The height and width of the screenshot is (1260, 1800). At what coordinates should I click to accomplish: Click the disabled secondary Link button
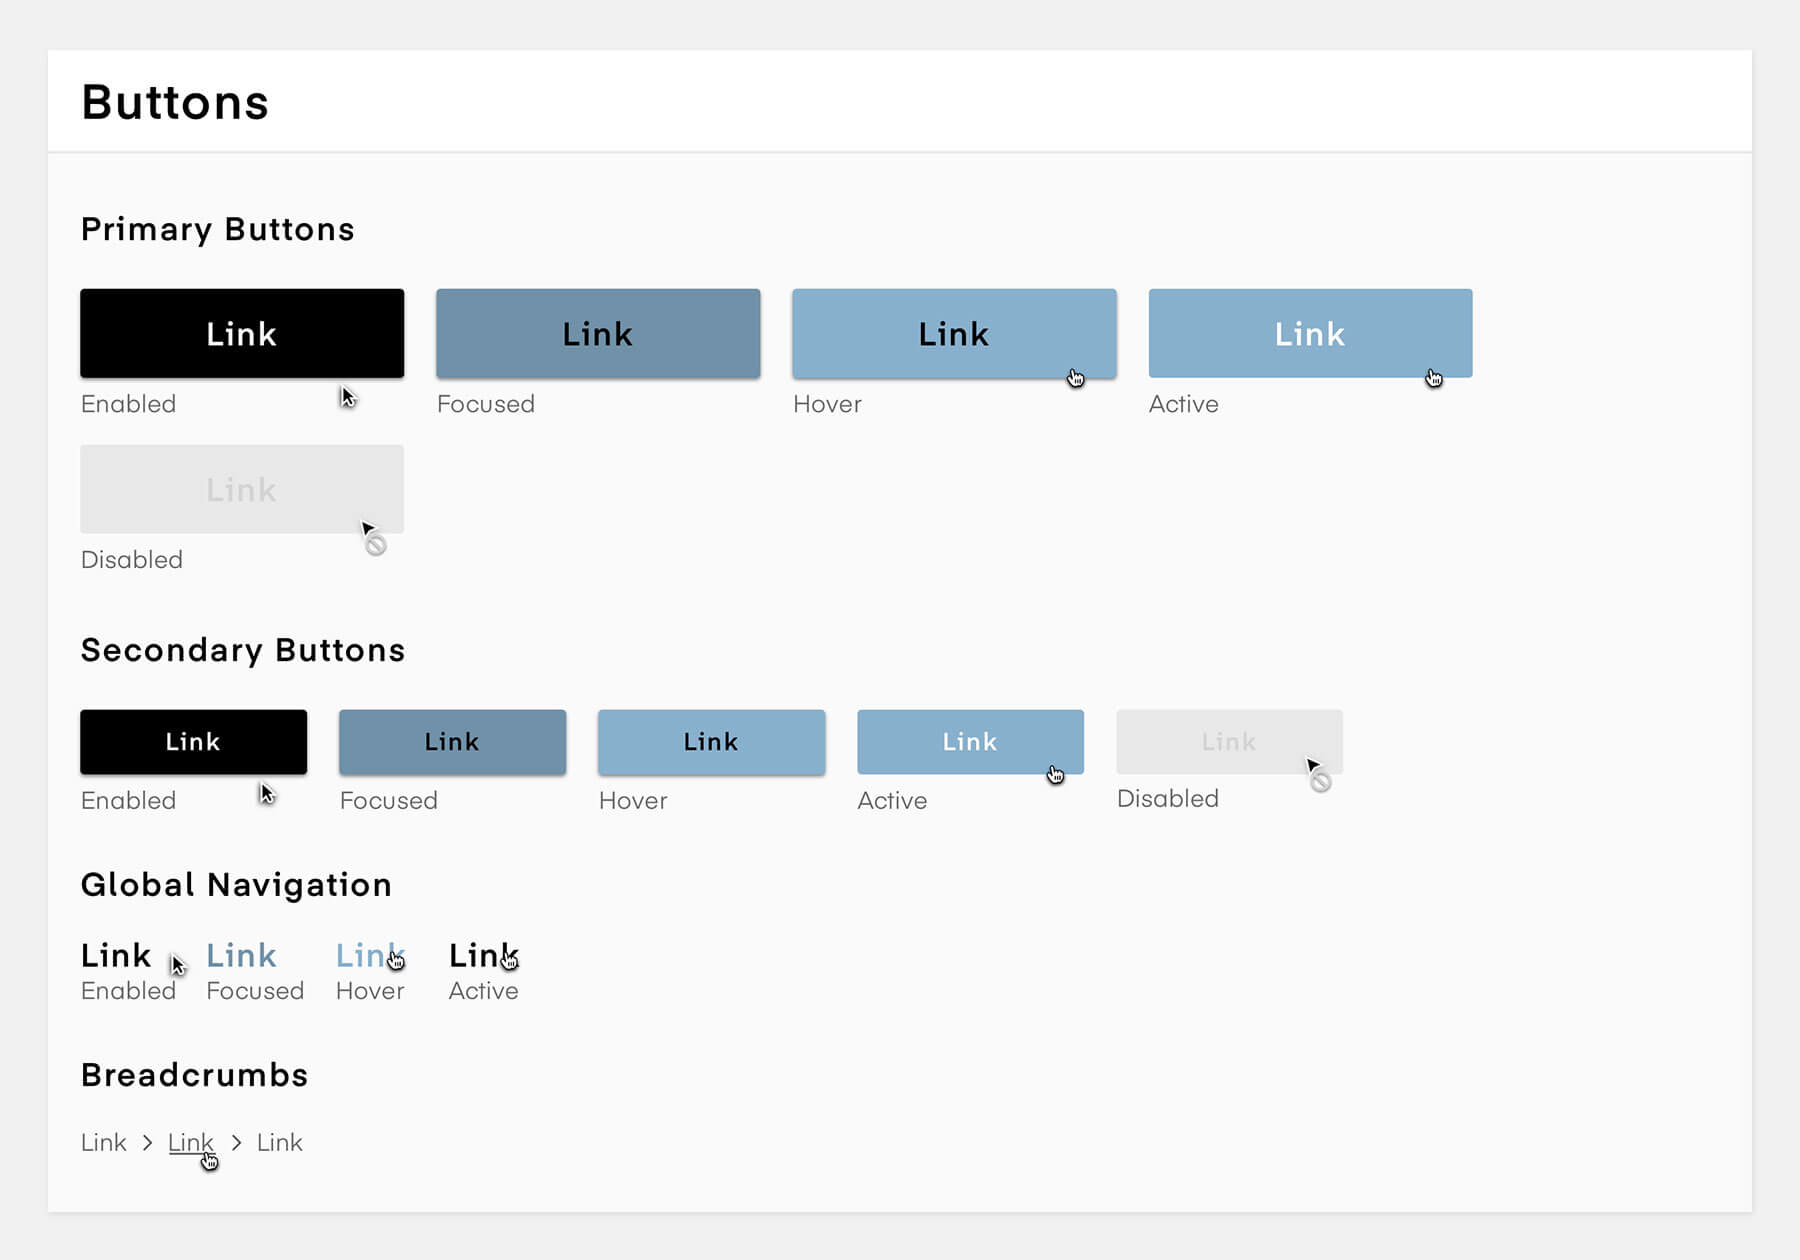tap(1228, 742)
